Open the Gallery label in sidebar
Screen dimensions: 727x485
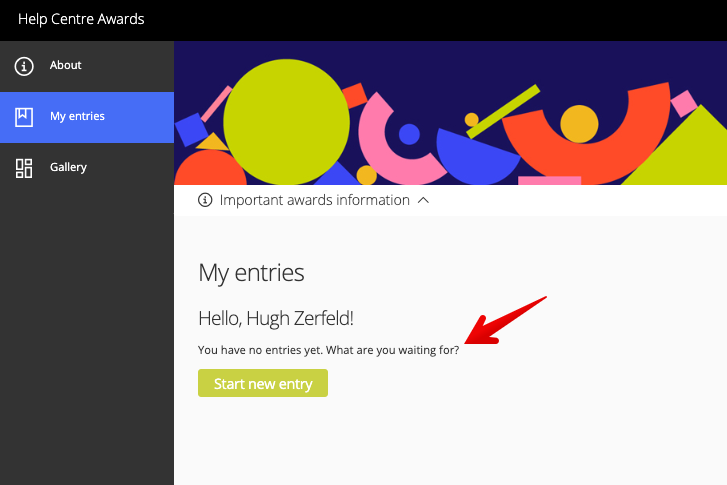coord(68,167)
